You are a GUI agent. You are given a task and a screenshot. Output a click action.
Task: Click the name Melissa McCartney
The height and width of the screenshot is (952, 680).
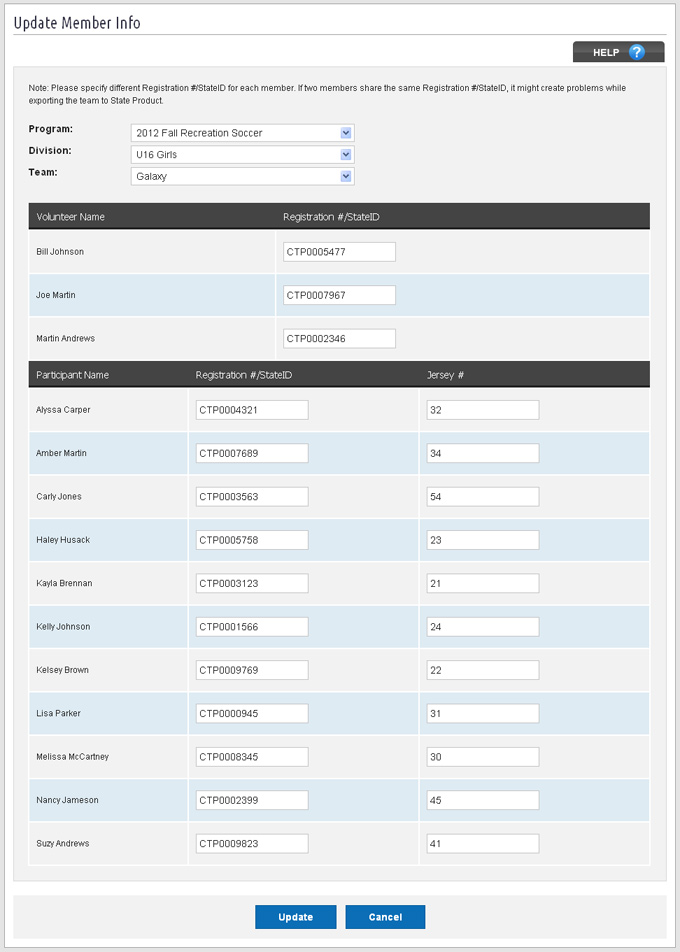coord(73,757)
